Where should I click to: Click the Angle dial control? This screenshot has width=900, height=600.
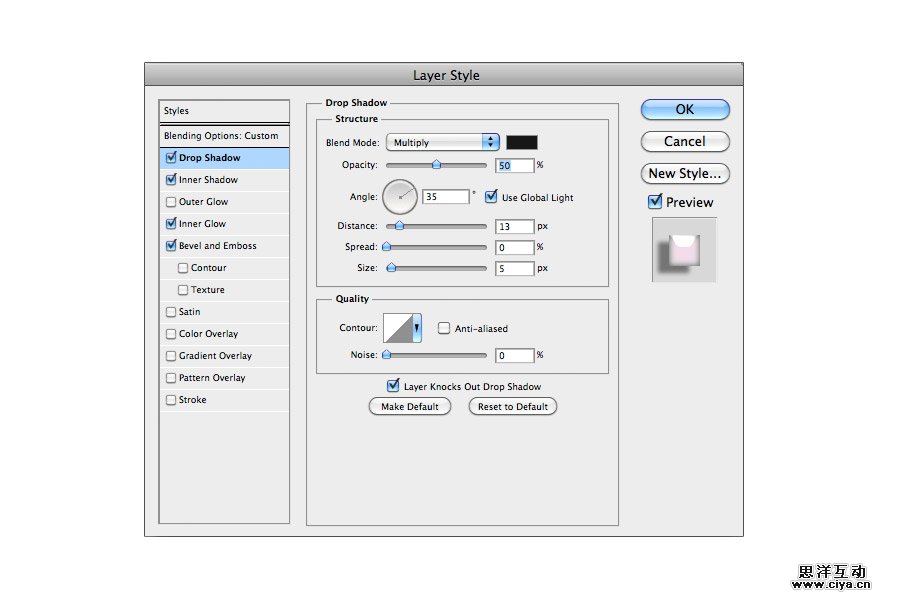click(400, 197)
